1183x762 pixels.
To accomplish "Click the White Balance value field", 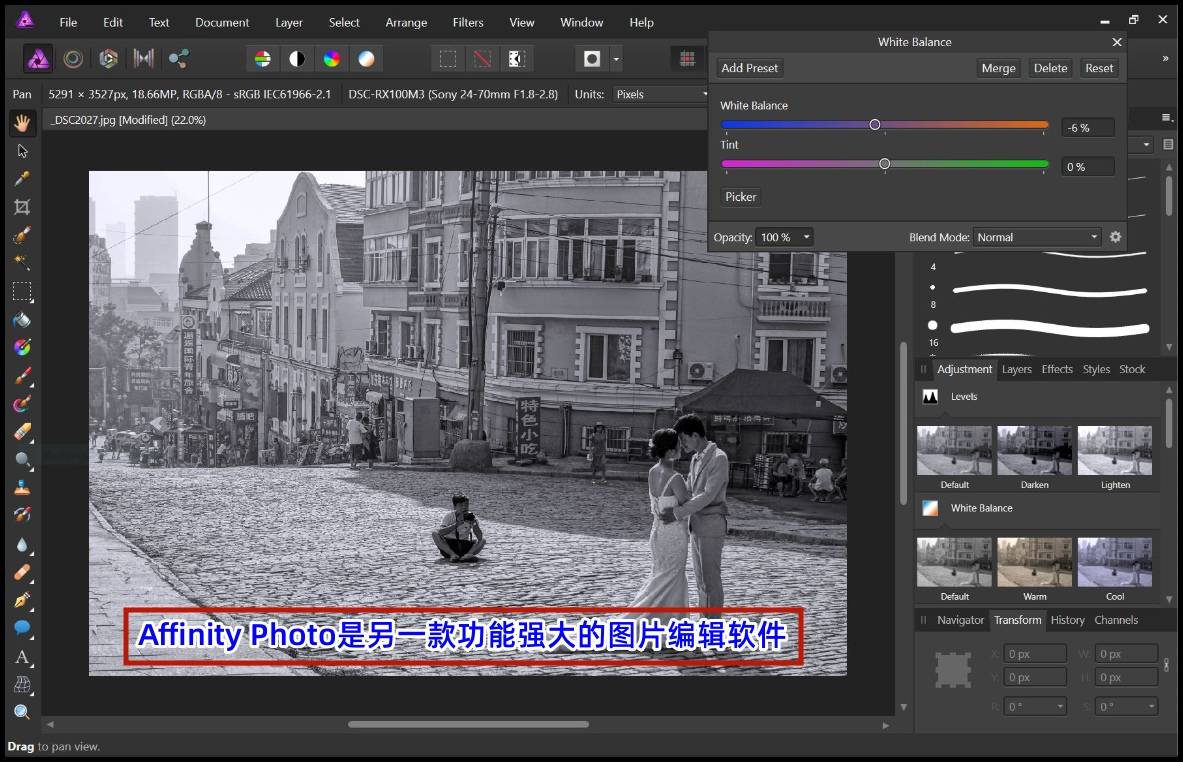I will (x=1087, y=128).
